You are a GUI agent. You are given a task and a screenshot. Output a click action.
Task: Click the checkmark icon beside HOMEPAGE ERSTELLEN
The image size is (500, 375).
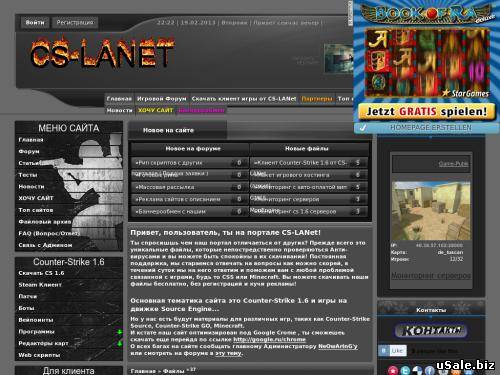tap(363, 128)
